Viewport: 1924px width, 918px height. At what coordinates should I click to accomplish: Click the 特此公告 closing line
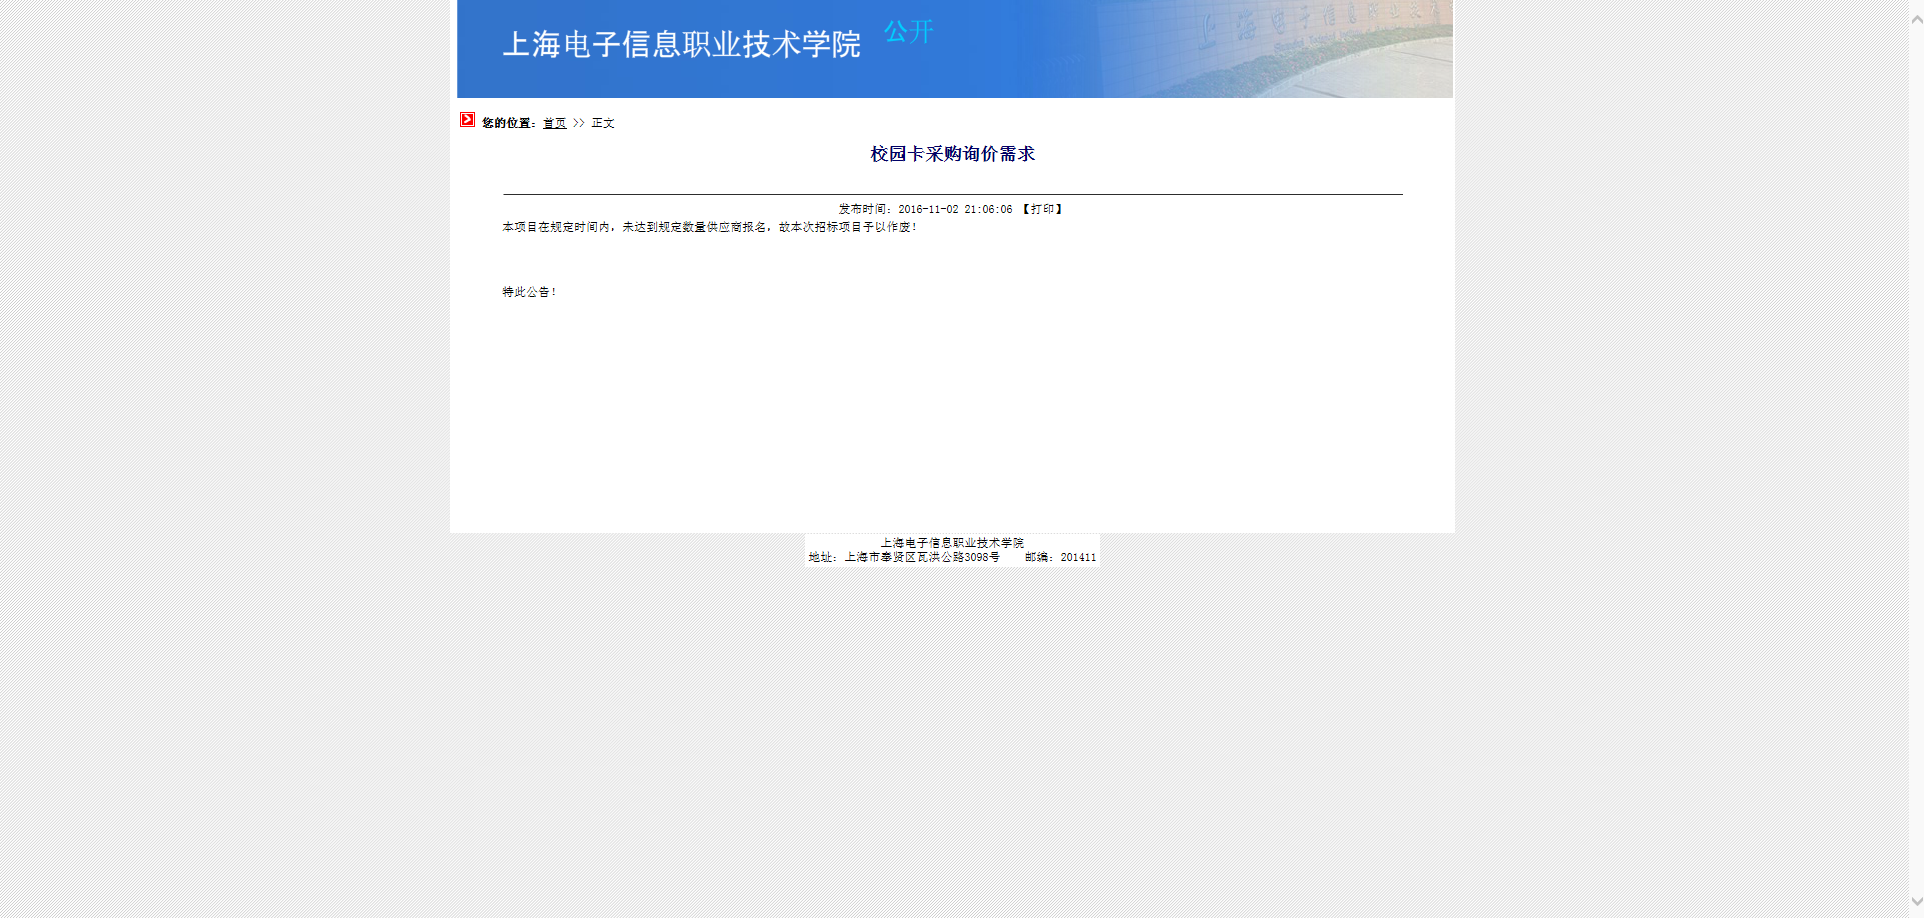[x=529, y=292]
